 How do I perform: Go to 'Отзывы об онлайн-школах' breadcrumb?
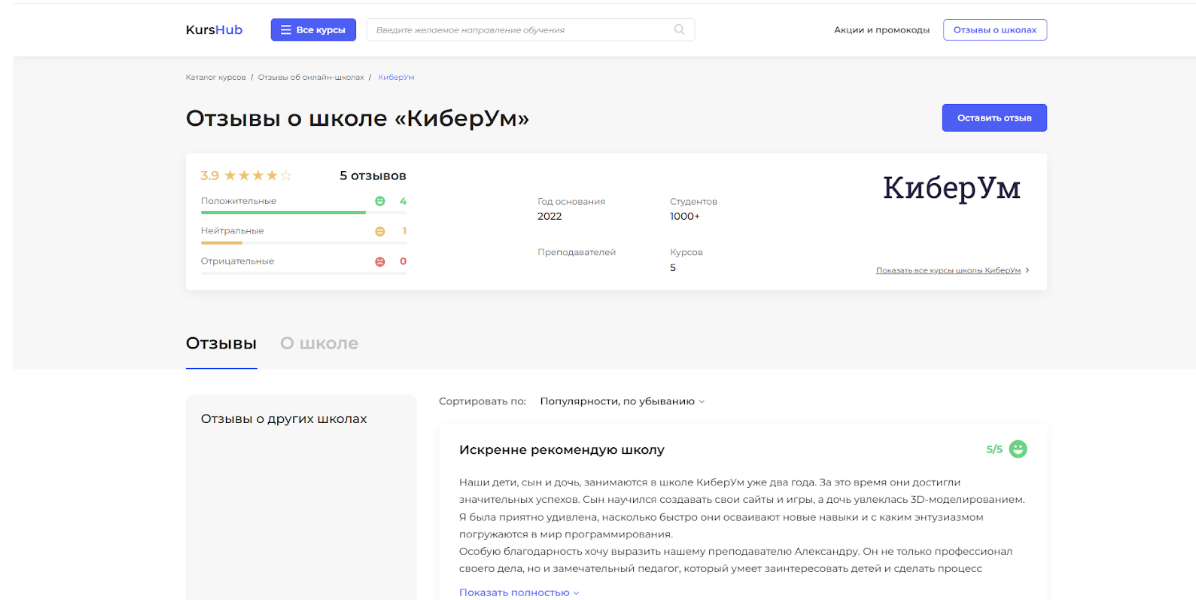[x=310, y=78]
